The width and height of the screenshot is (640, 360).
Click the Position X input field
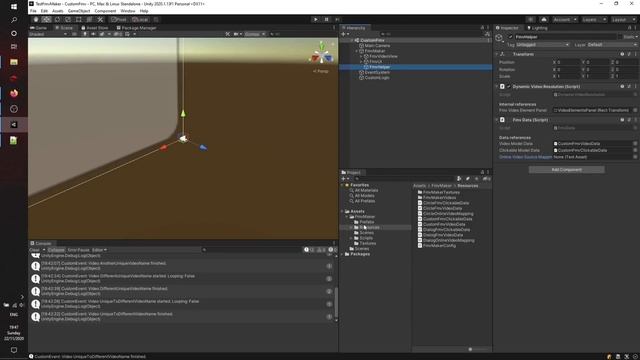click(569, 62)
